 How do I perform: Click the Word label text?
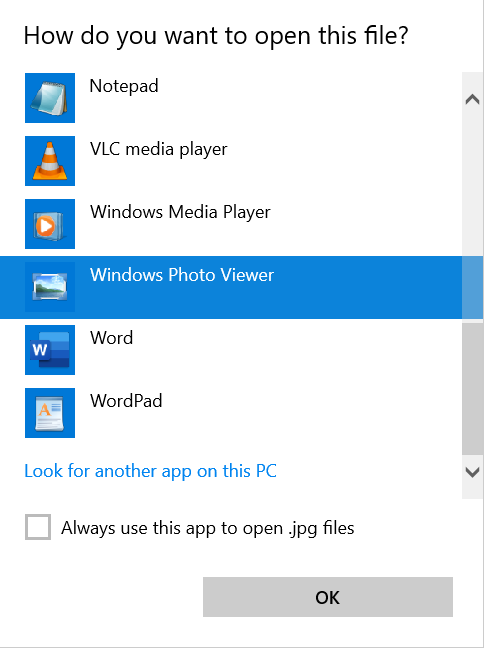[x=112, y=338]
